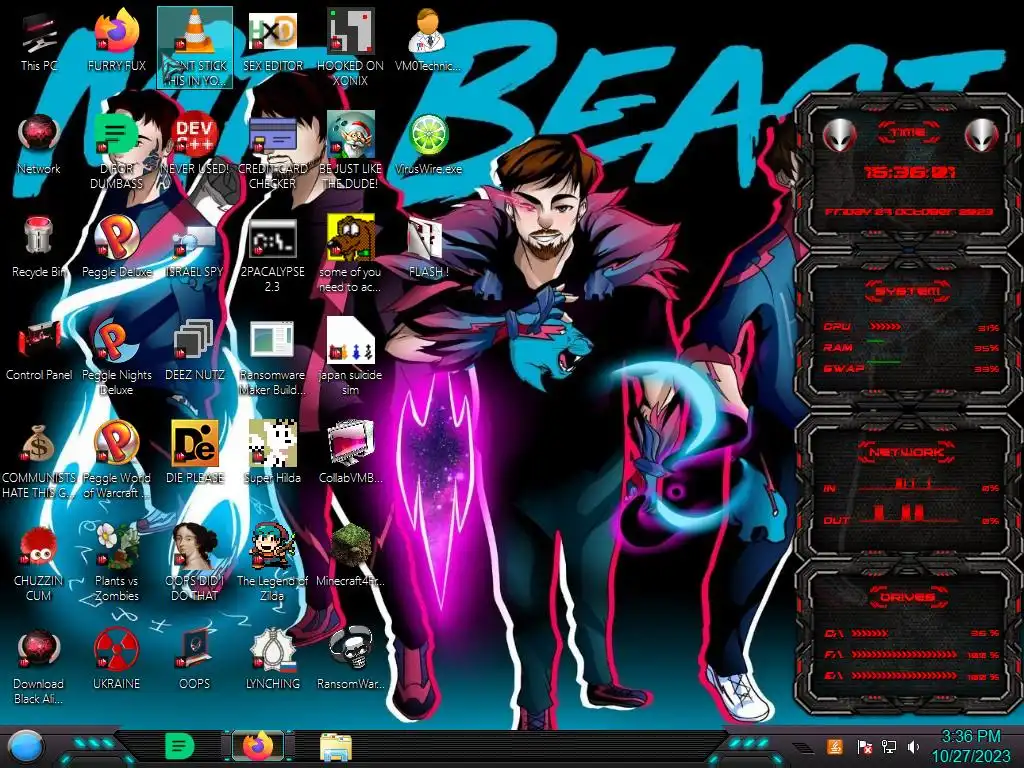Launch the red fuzzy CHUZZIN icon
This screenshot has width=1024, height=768.
(39, 547)
